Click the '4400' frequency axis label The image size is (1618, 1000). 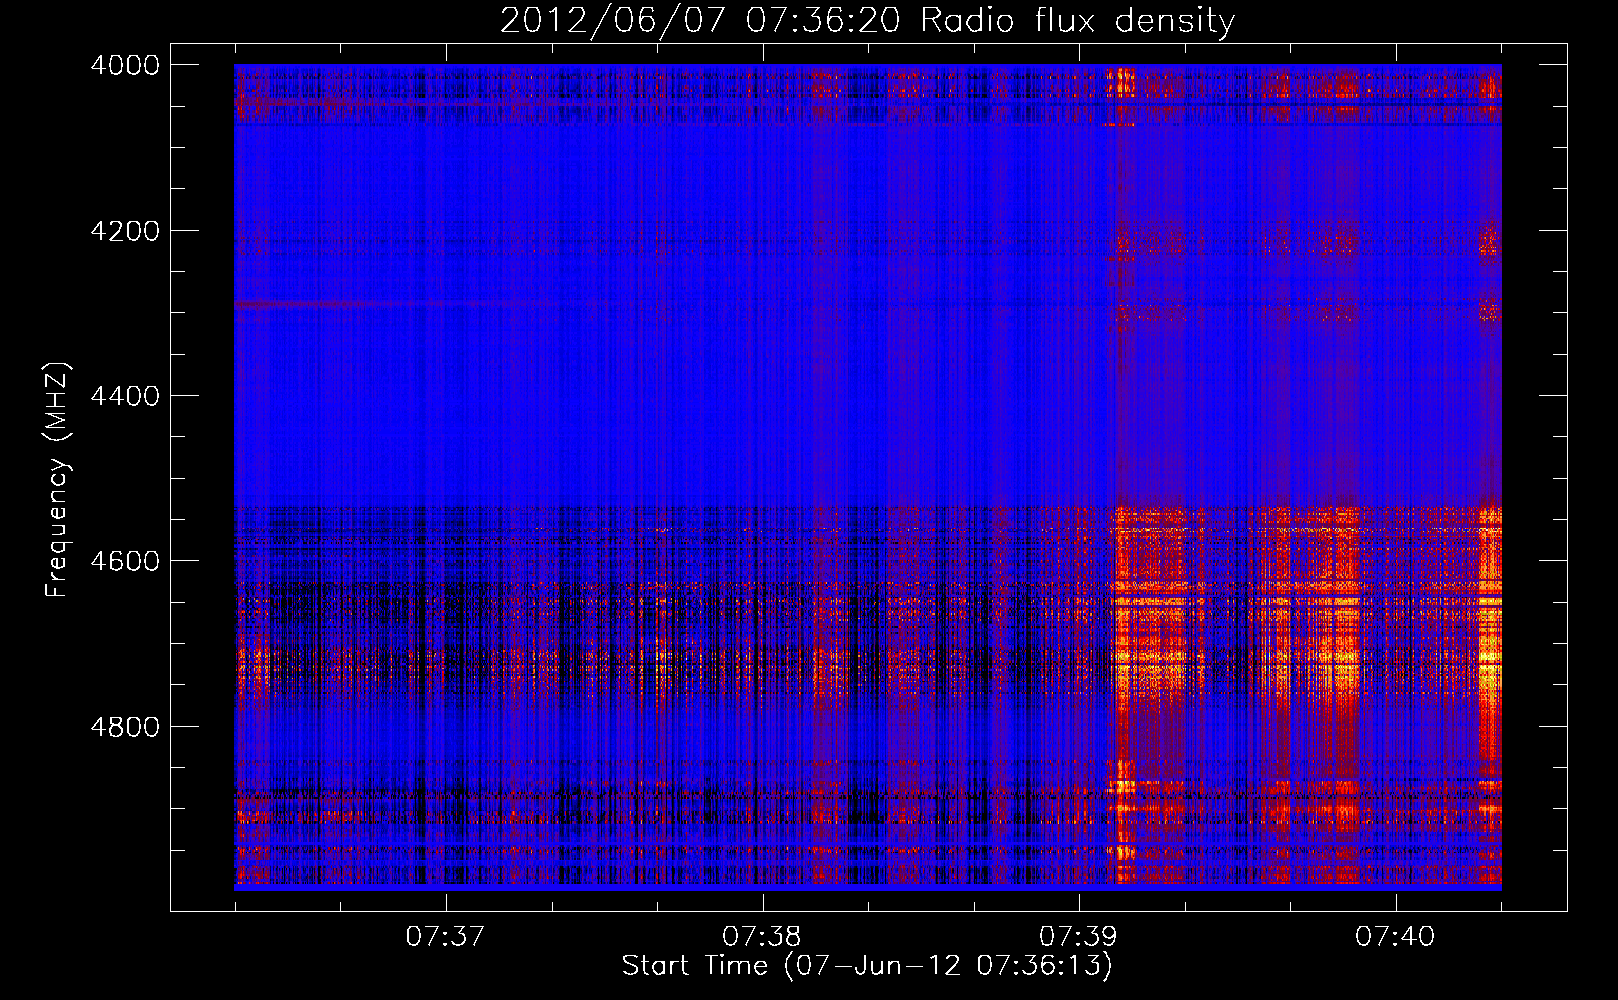tap(125, 396)
